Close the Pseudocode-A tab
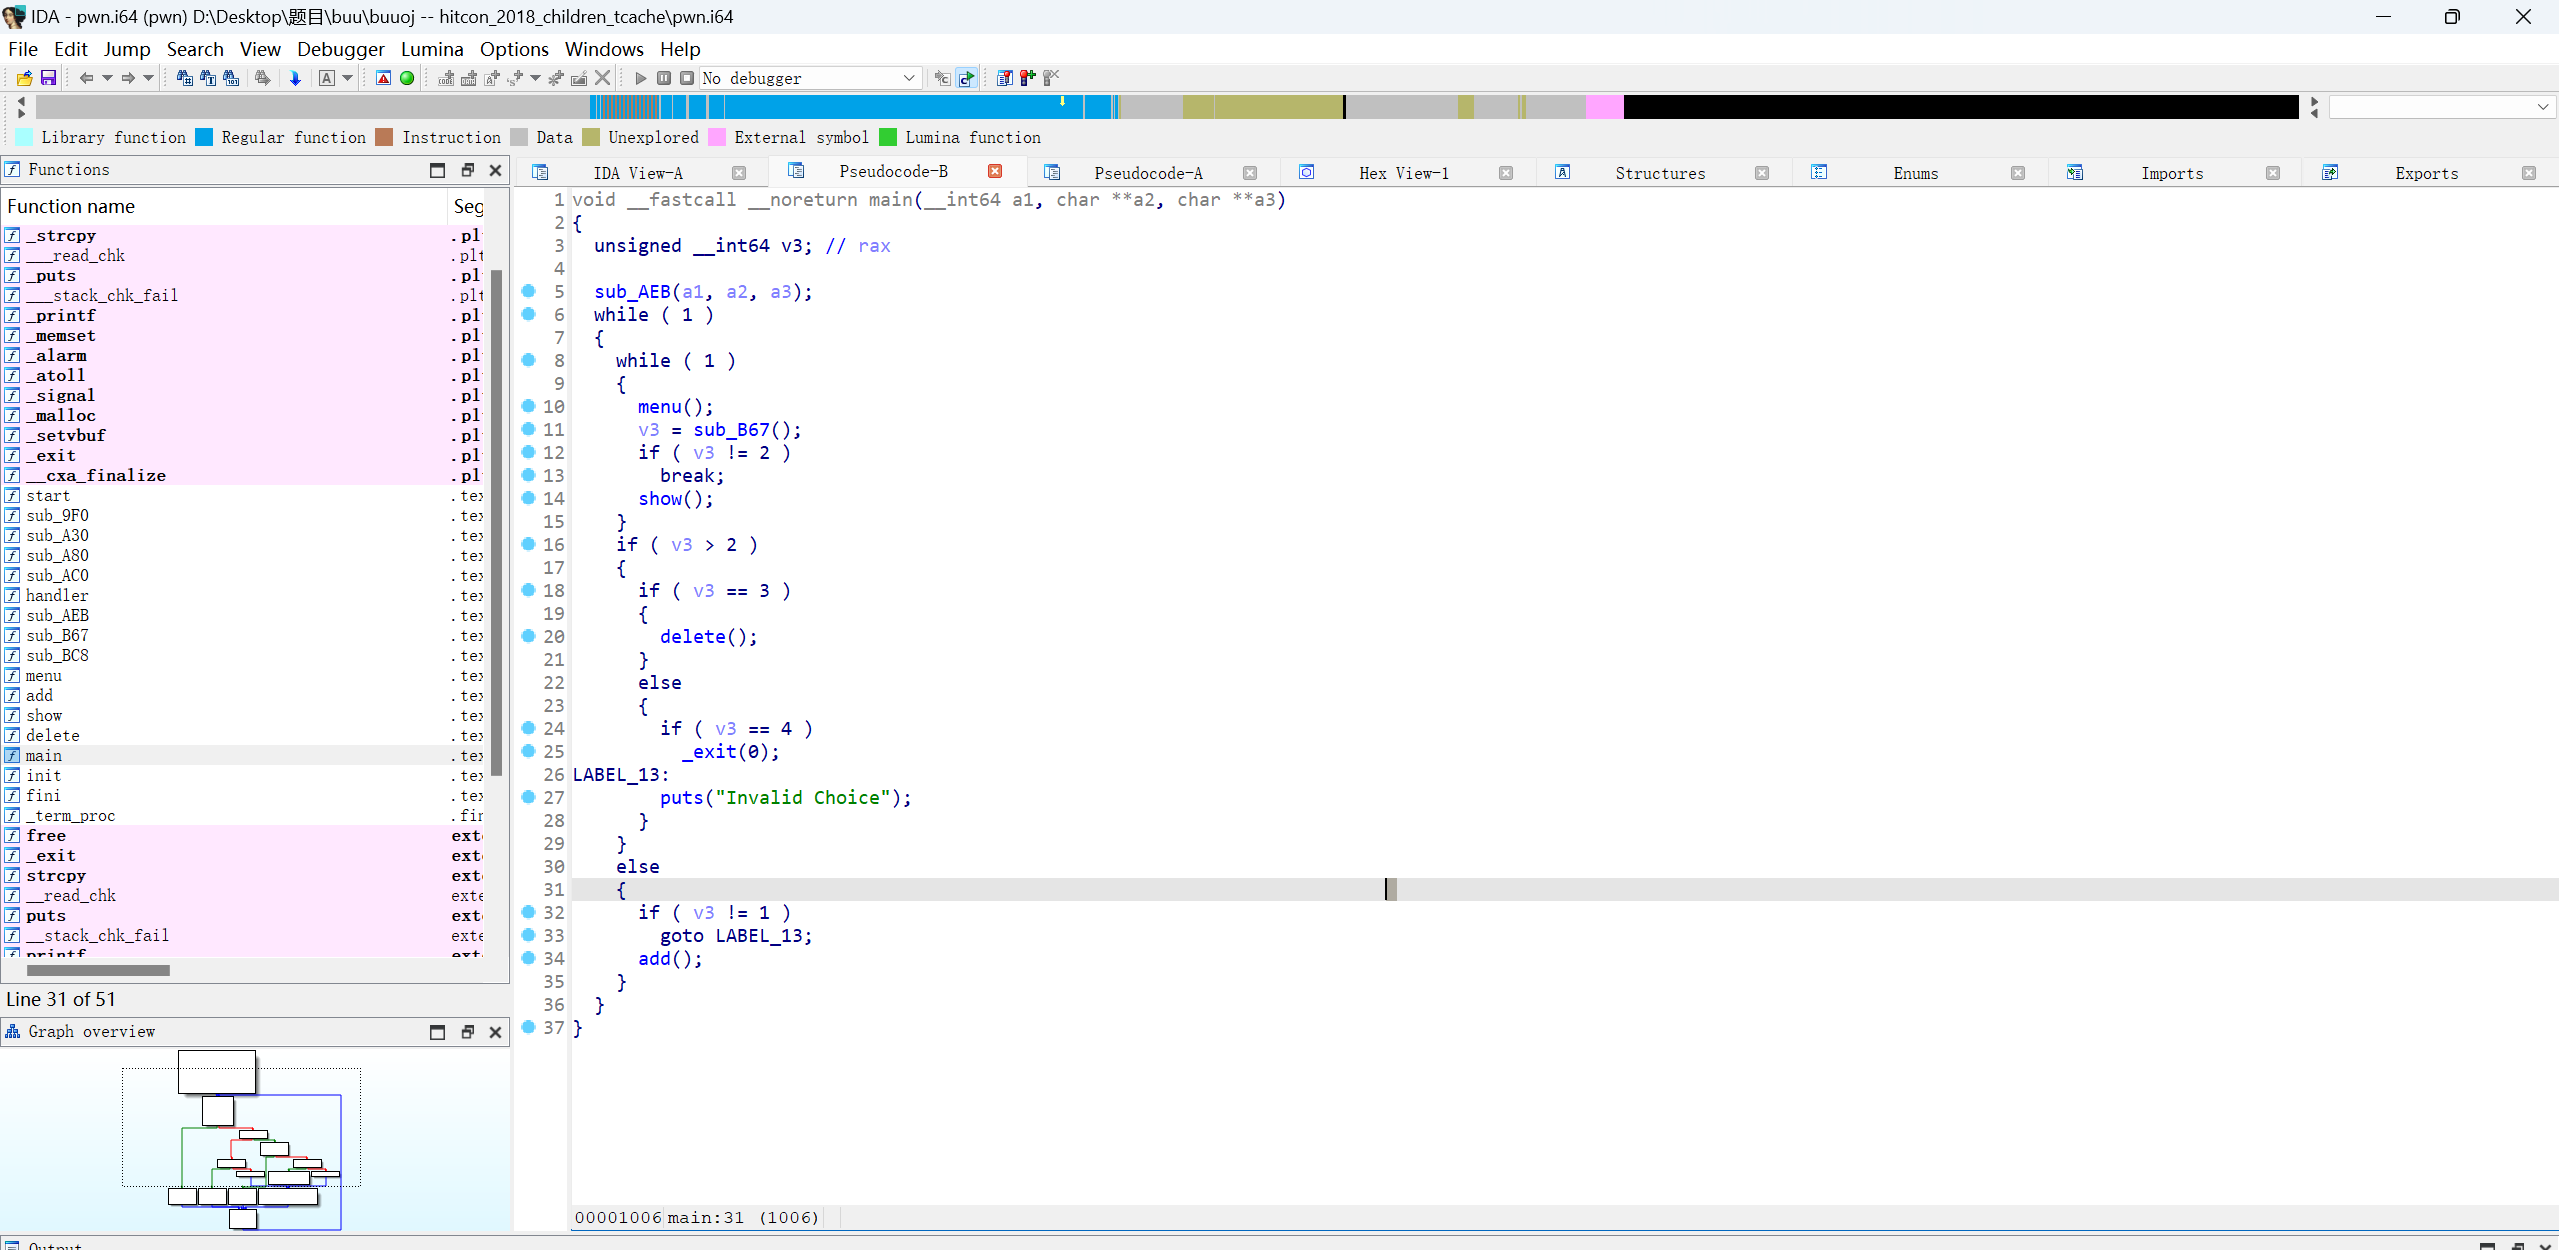Screen dimensions: 2559x1250 click(1250, 173)
